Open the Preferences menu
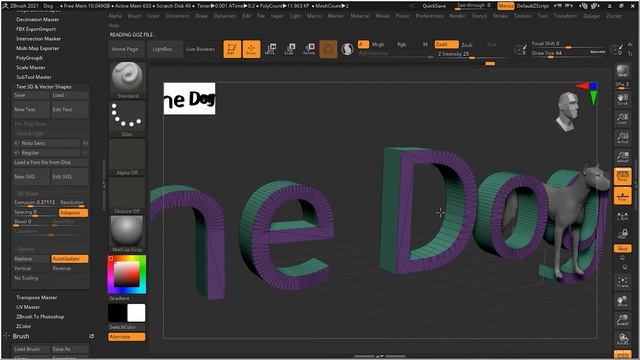640x360 pixels. click(x=429, y=16)
